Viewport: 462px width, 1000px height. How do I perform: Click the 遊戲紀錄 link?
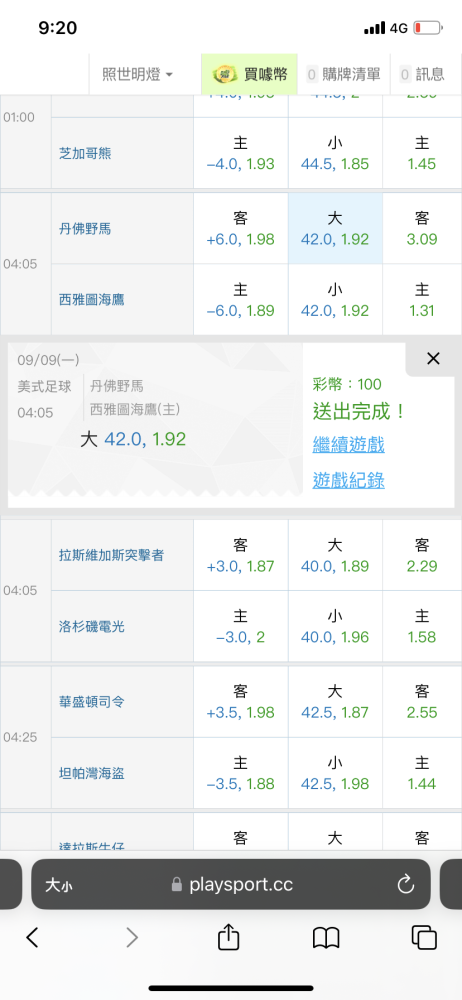tap(348, 480)
